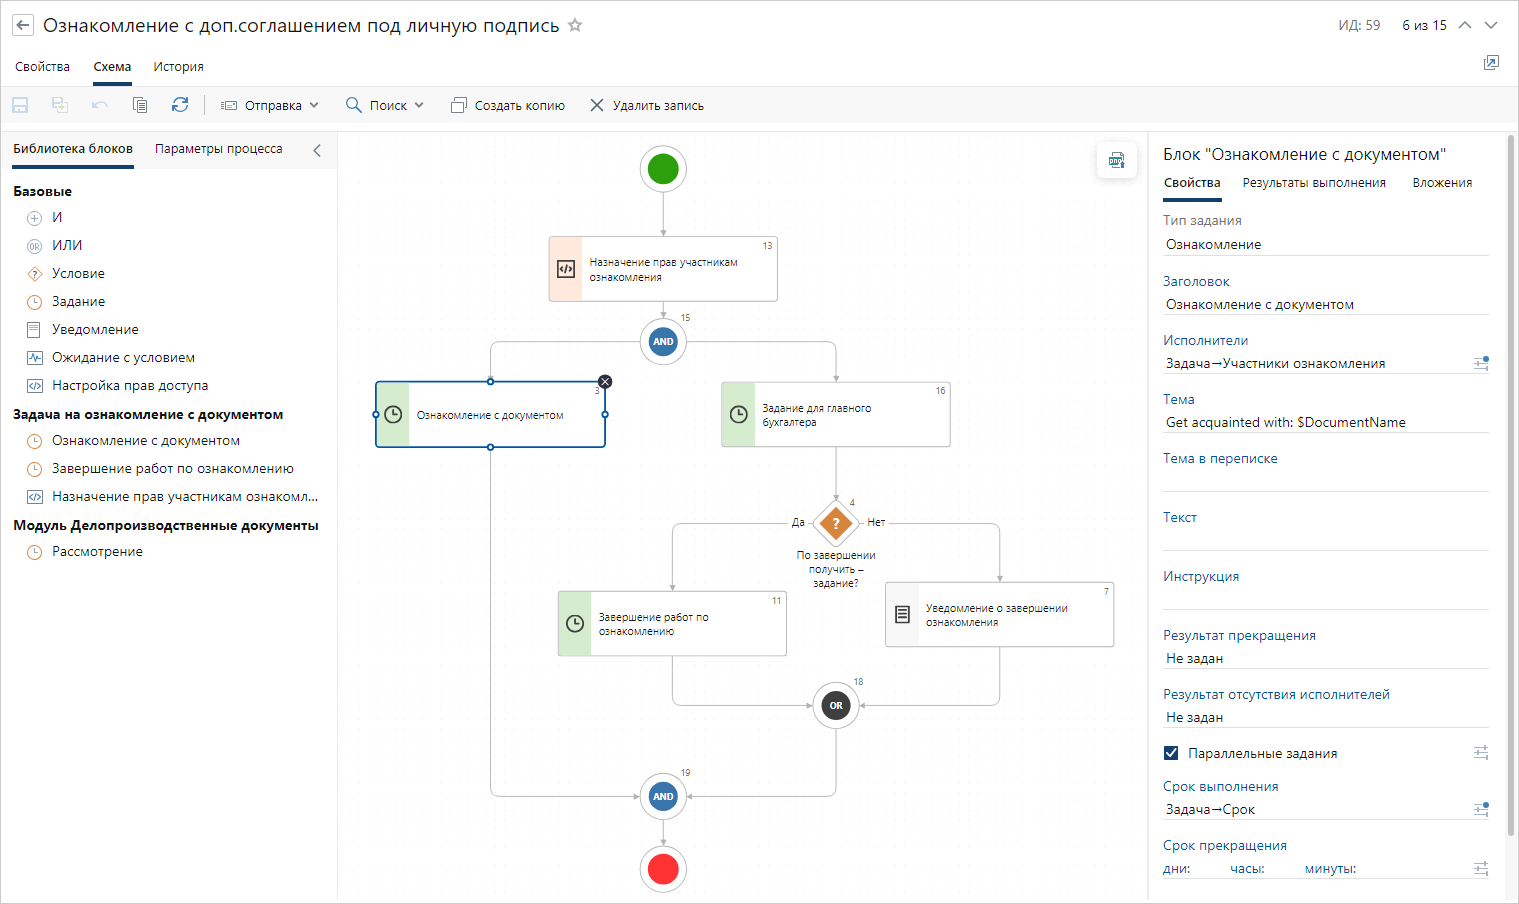
Task: Open the Вложения tab in block panel
Action: coord(1442,183)
